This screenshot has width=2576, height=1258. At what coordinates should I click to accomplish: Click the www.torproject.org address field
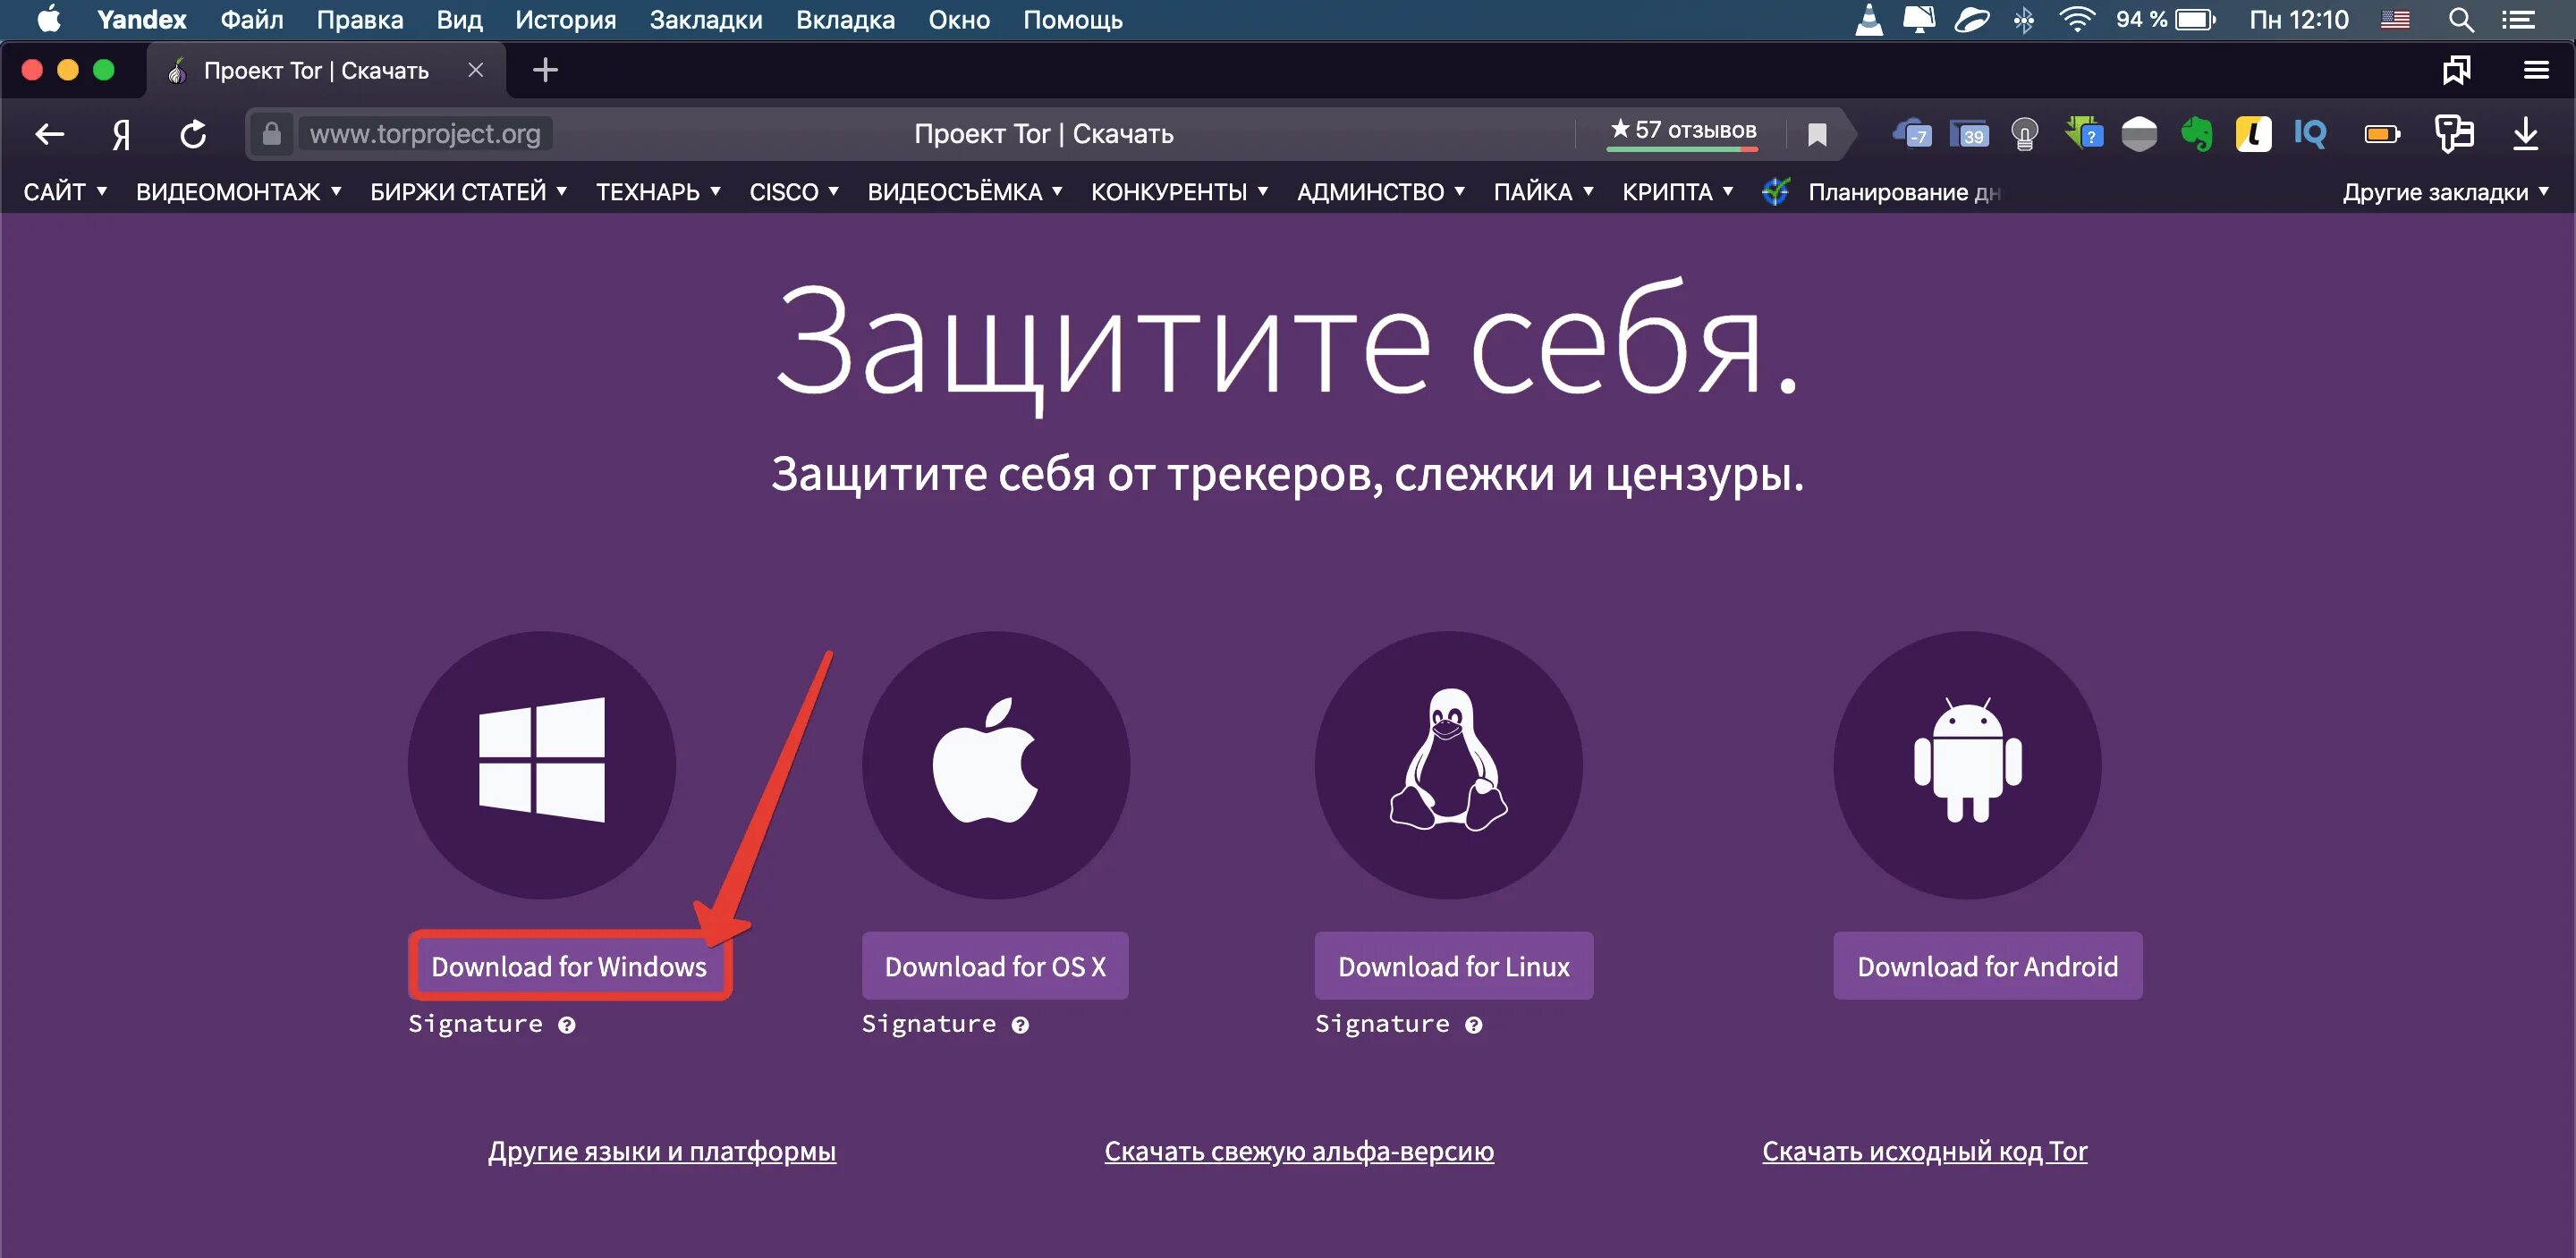(426, 134)
